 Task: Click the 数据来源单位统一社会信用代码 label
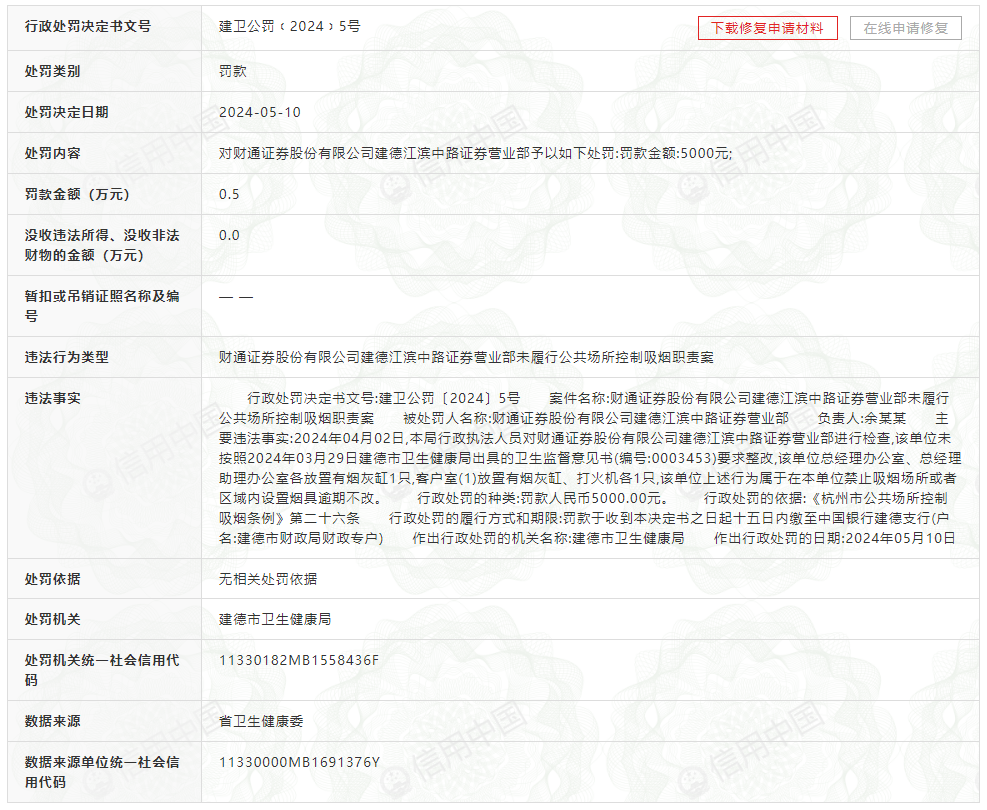(x=102, y=772)
